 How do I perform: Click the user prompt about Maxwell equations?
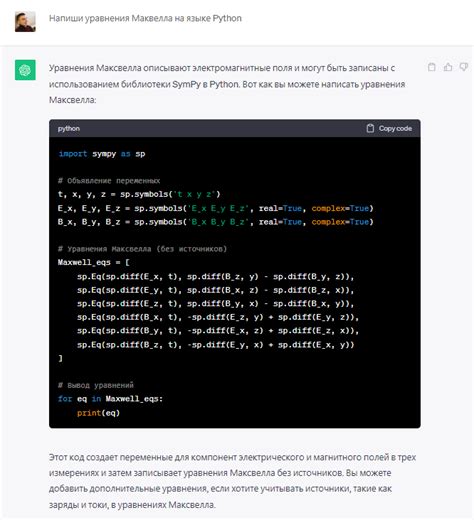[145, 18]
